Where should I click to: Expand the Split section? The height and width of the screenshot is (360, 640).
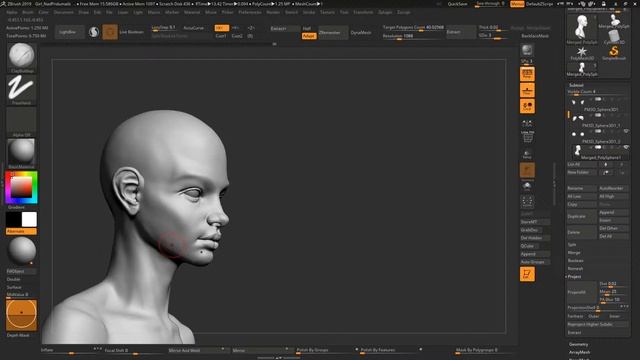(572, 244)
